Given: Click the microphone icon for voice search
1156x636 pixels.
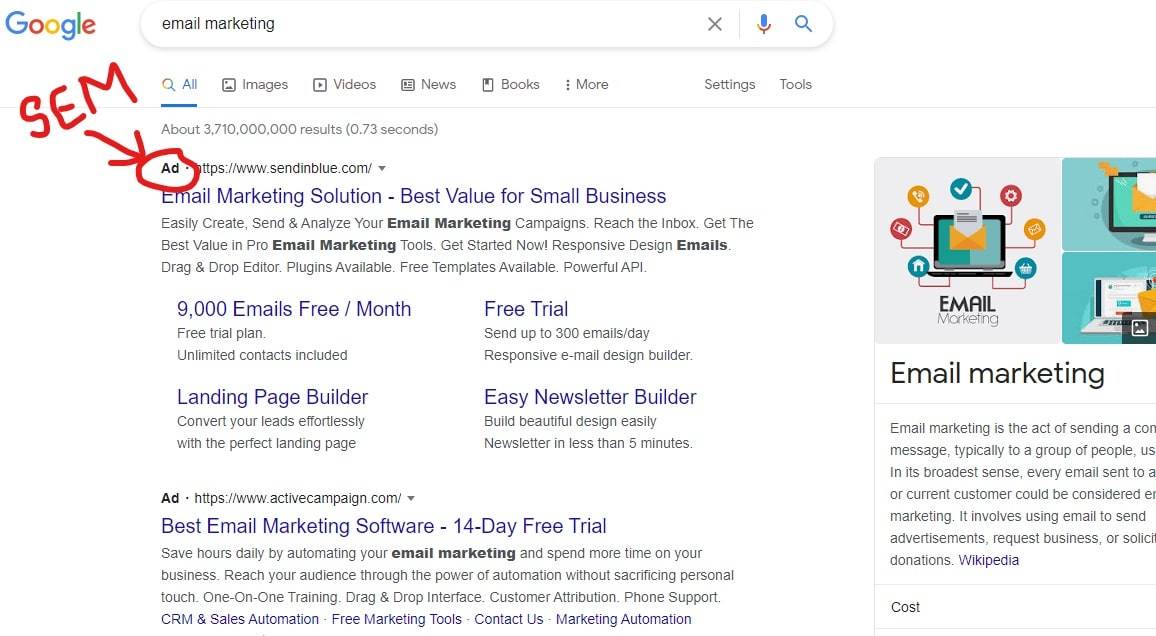Looking at the screenshot, I should pyautogui.click(x=764, y=24).
